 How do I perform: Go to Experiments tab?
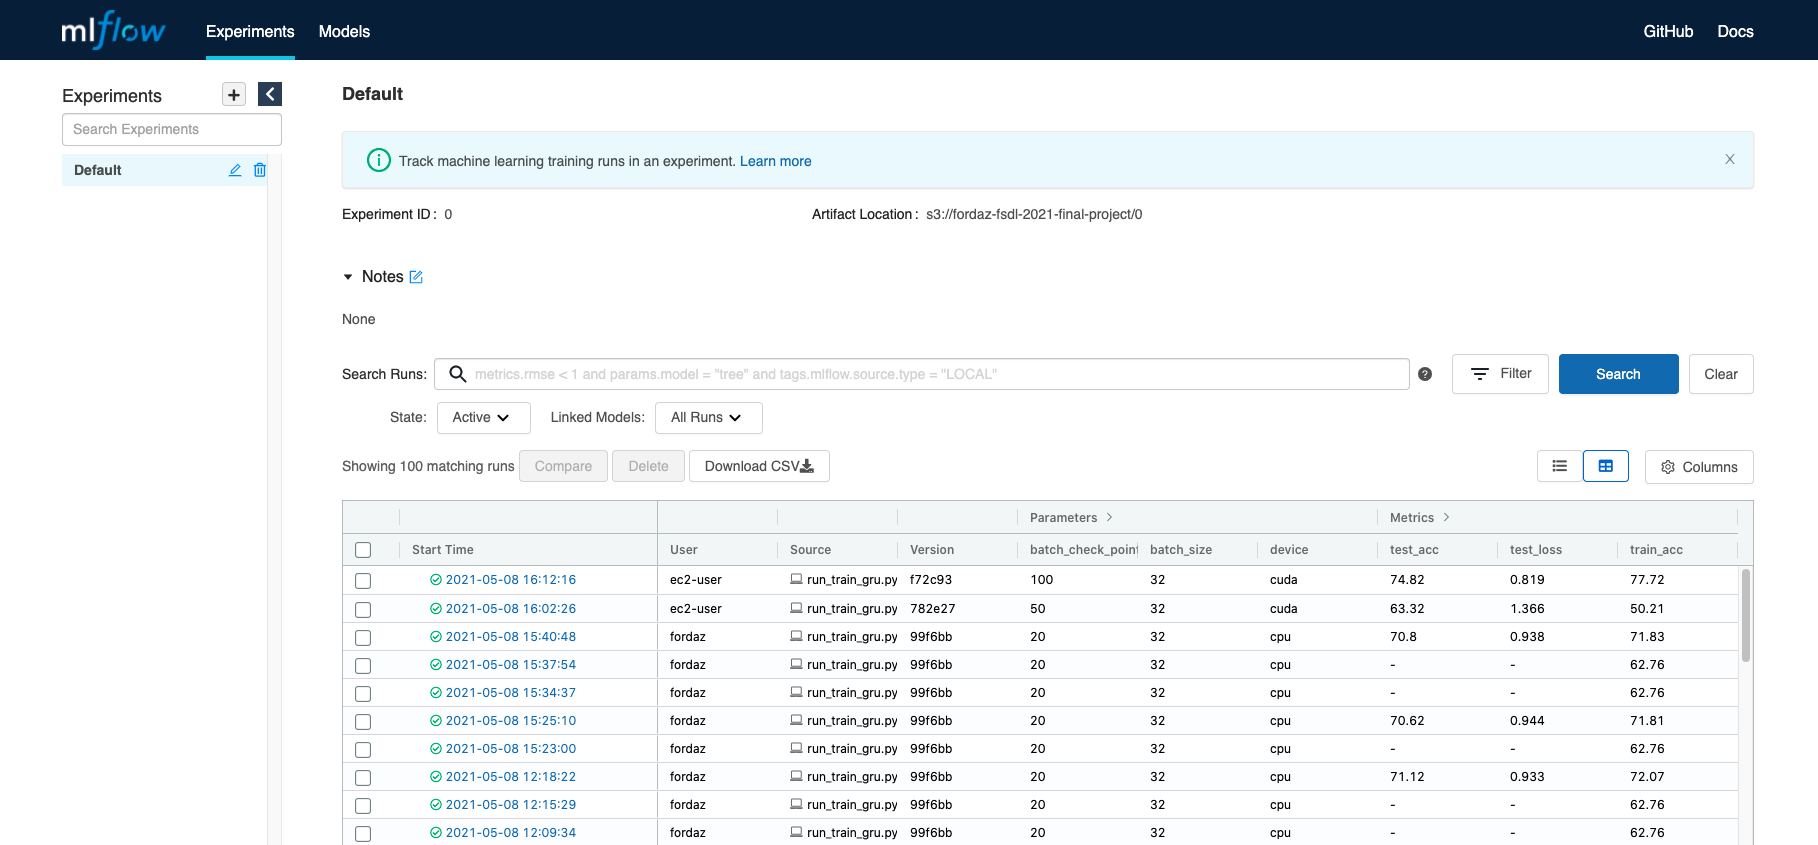tap(250, 31)
